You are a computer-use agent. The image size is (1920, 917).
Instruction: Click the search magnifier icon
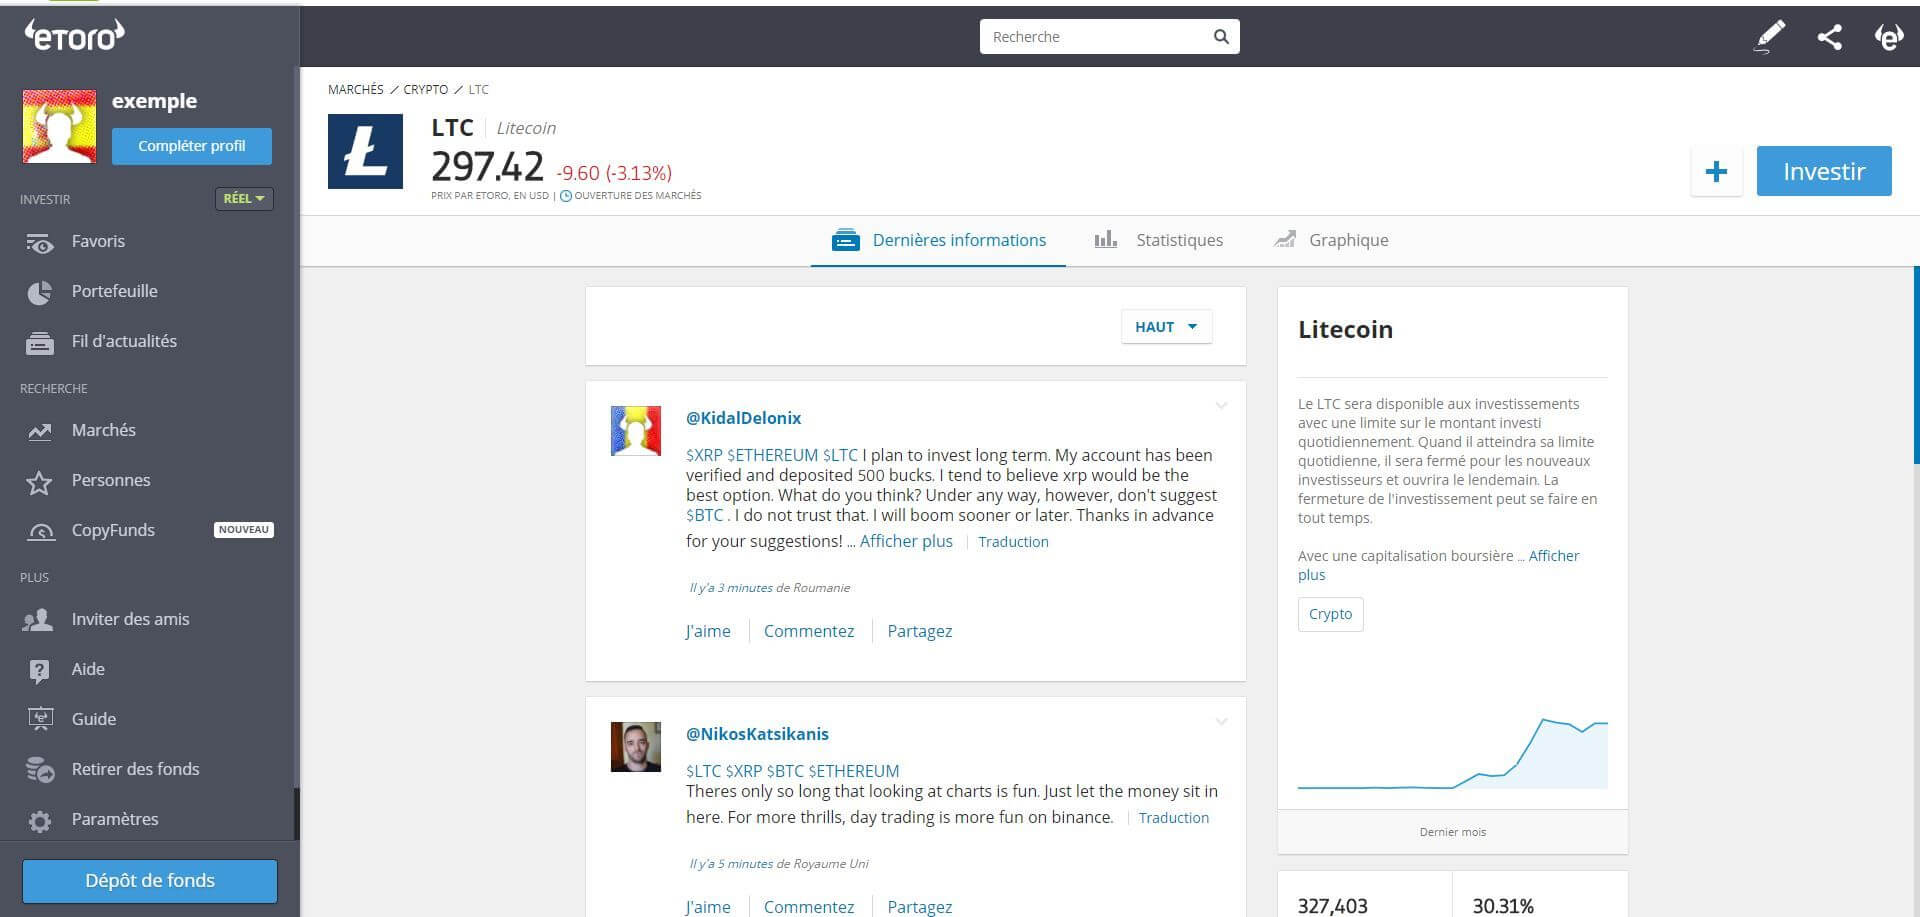[x=1221, y=37]
